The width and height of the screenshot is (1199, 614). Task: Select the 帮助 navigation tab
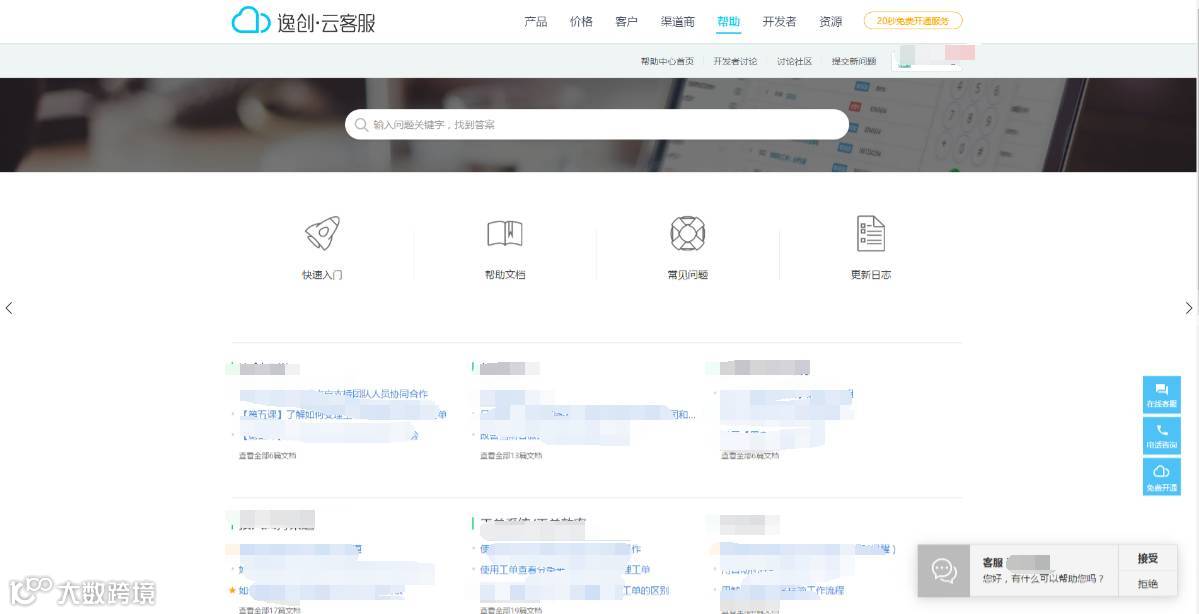(729, 22)
